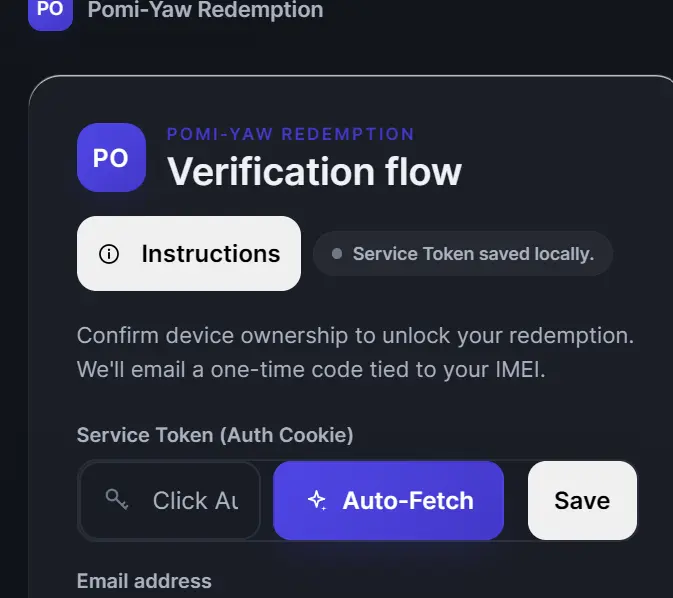
Task: Click the "Confirm device ownership" sentence
Action: [x=355, y=336]
